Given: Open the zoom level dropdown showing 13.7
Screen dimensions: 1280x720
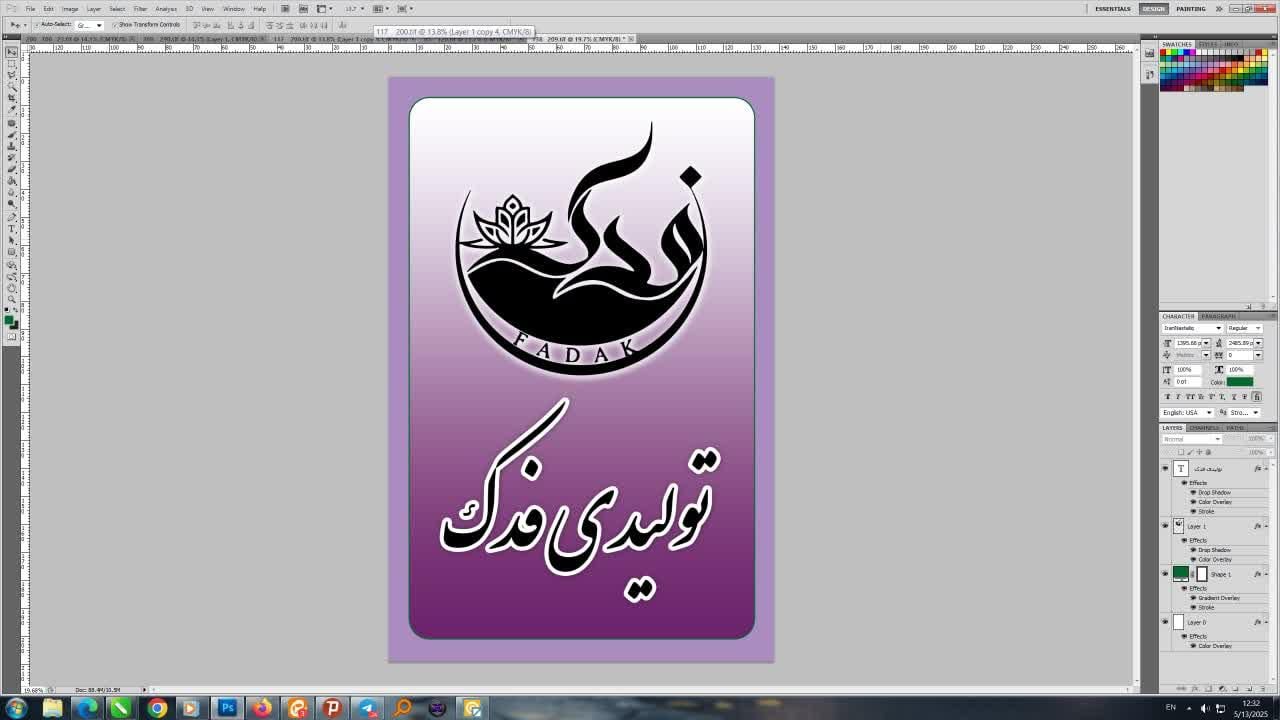Looking at the screenshot, I should point(354,9).
